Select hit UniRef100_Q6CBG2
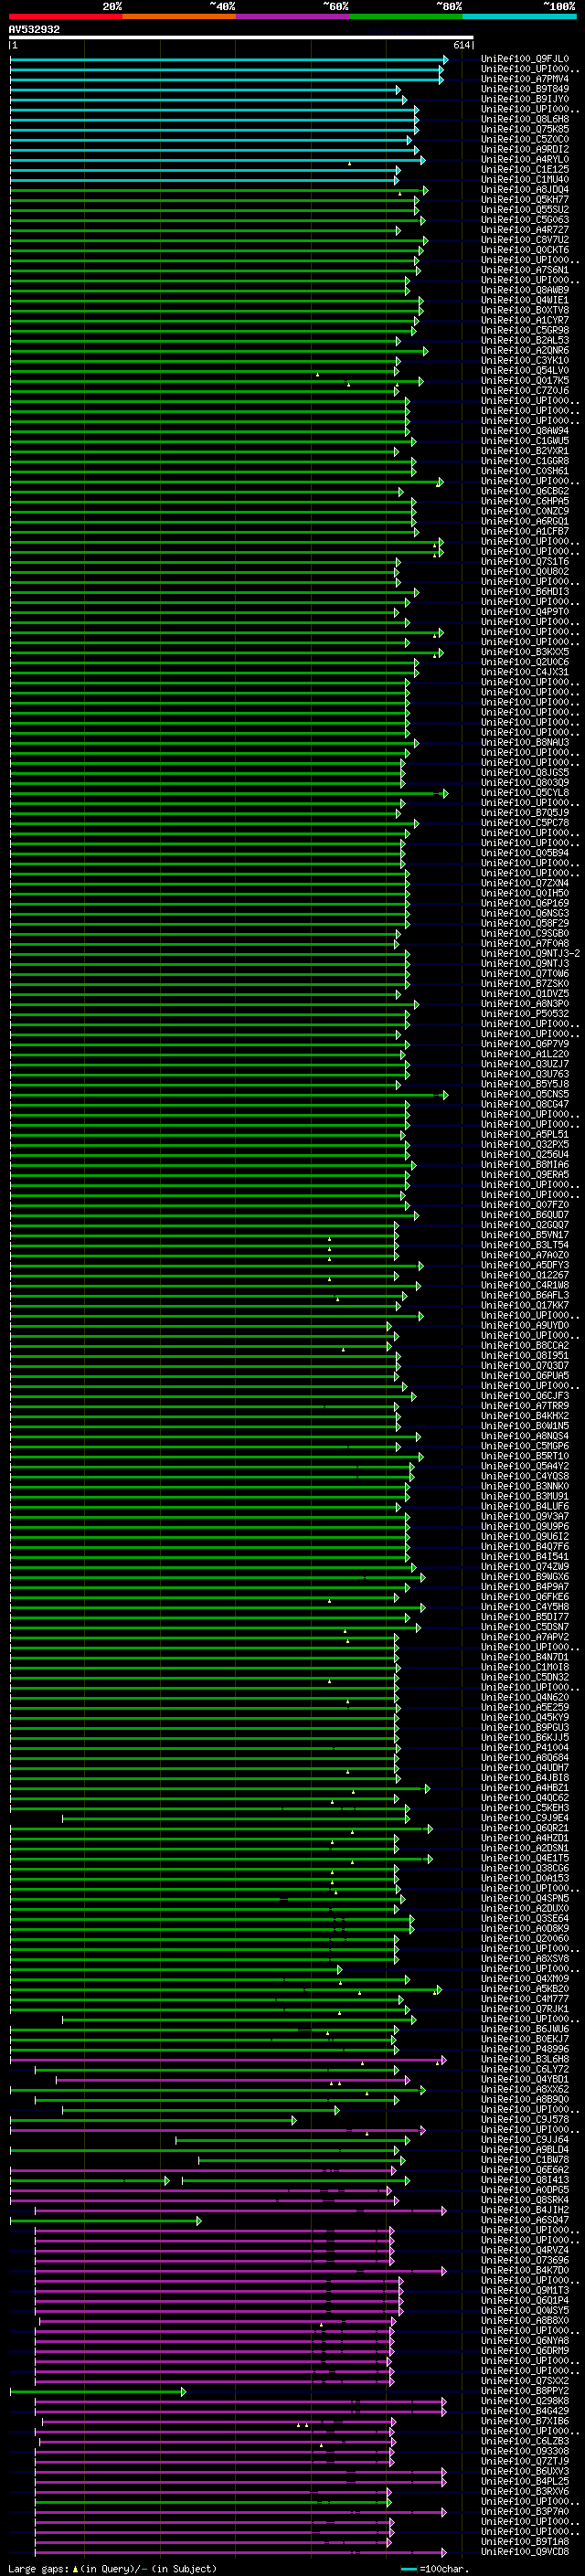The image size is (585, 2576). click(524, 491)
